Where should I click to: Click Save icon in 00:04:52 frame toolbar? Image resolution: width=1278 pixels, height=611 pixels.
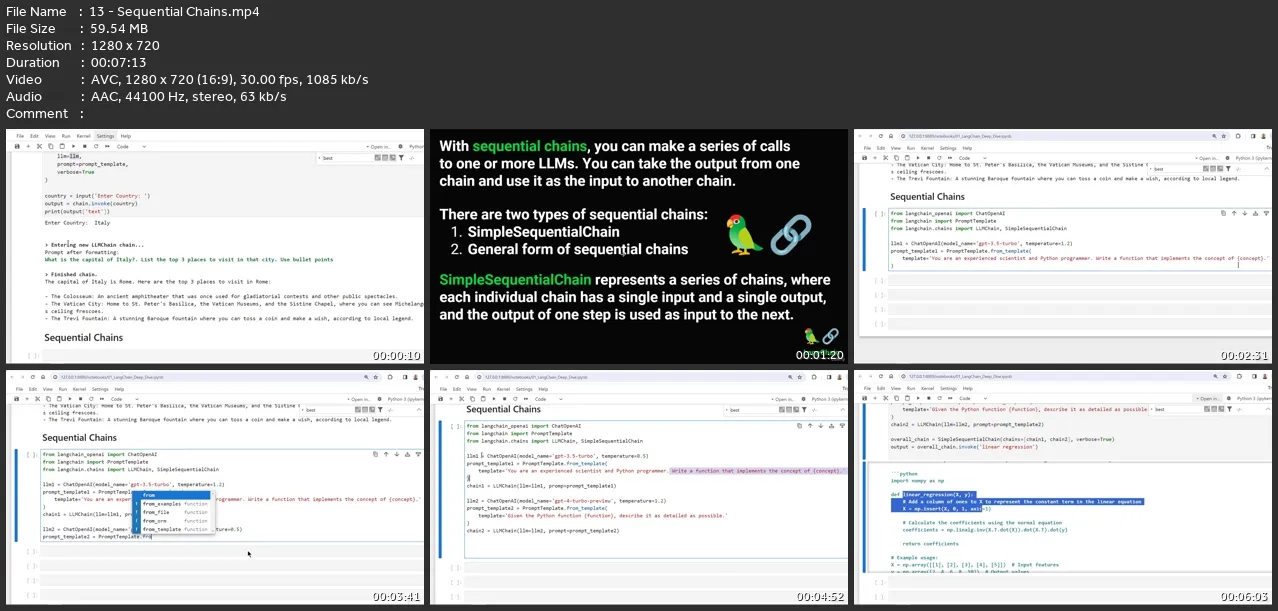pos(441,399)
